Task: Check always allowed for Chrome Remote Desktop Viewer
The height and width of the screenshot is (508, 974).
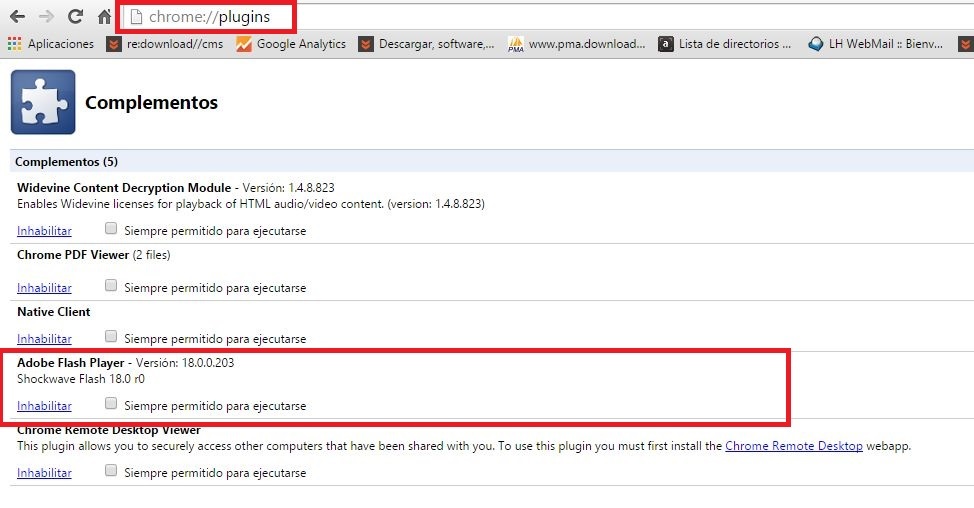Action: click(111, 470)
